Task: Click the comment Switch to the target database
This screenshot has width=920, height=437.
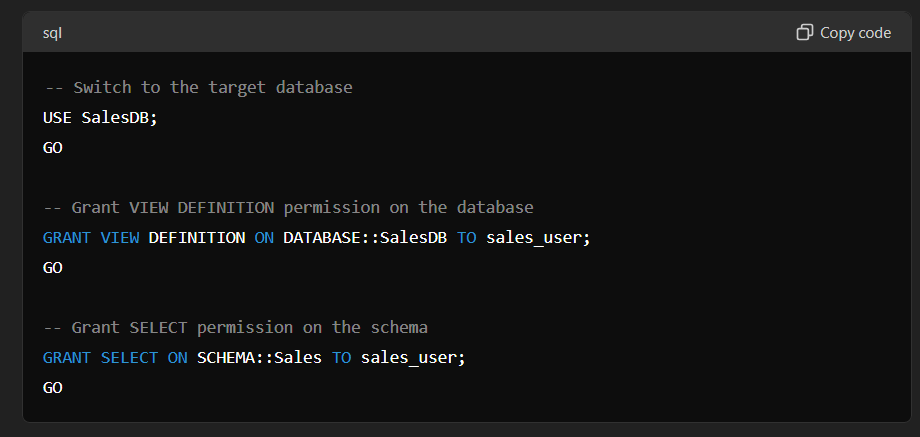Action: [x=198, y=87]
